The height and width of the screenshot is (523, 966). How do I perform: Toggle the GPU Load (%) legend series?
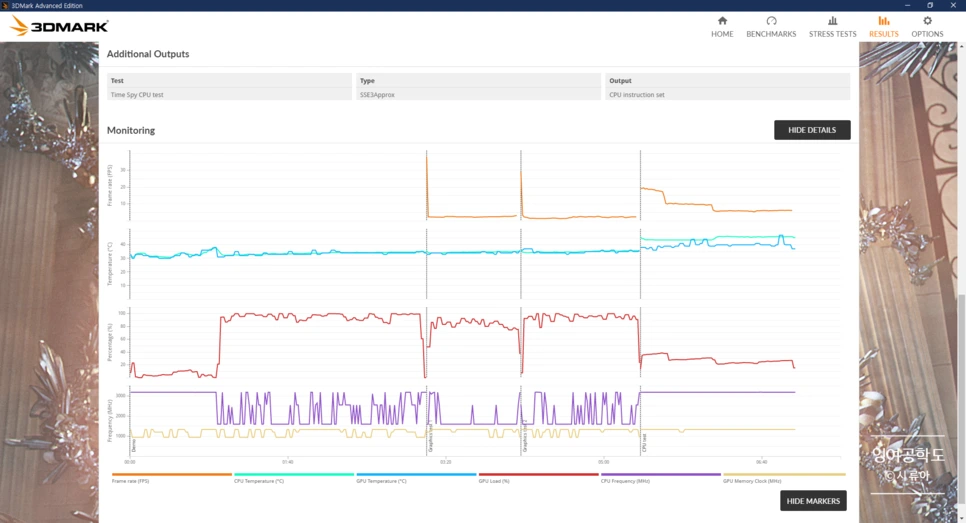[x=538, y=477]
